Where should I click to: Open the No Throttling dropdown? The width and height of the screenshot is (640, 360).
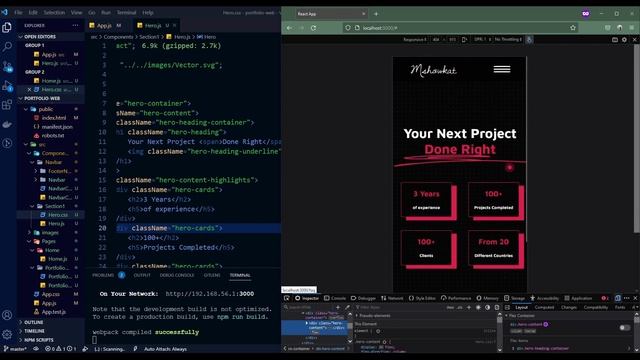508,40
